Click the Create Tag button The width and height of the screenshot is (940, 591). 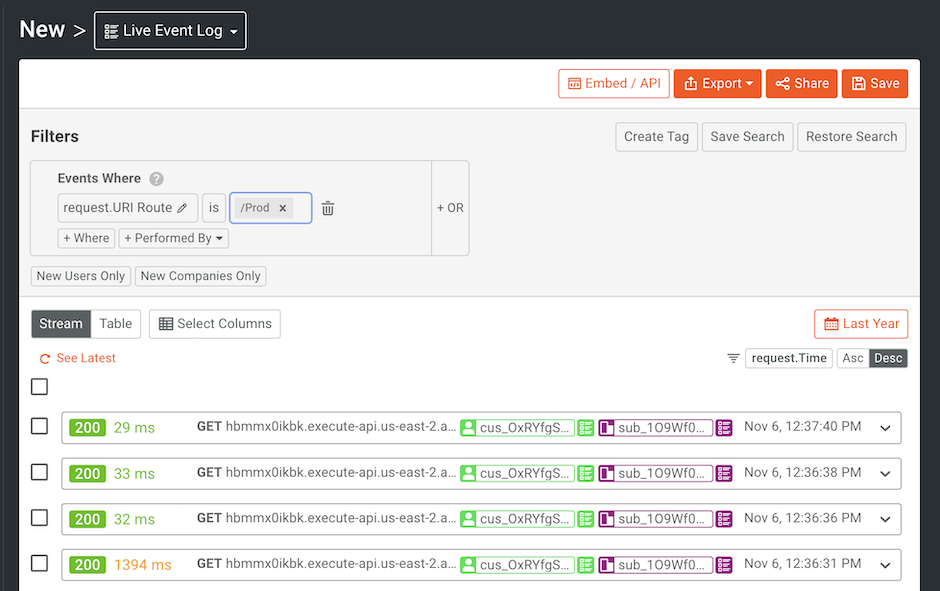pyautogui.click(x=656, y=137)
